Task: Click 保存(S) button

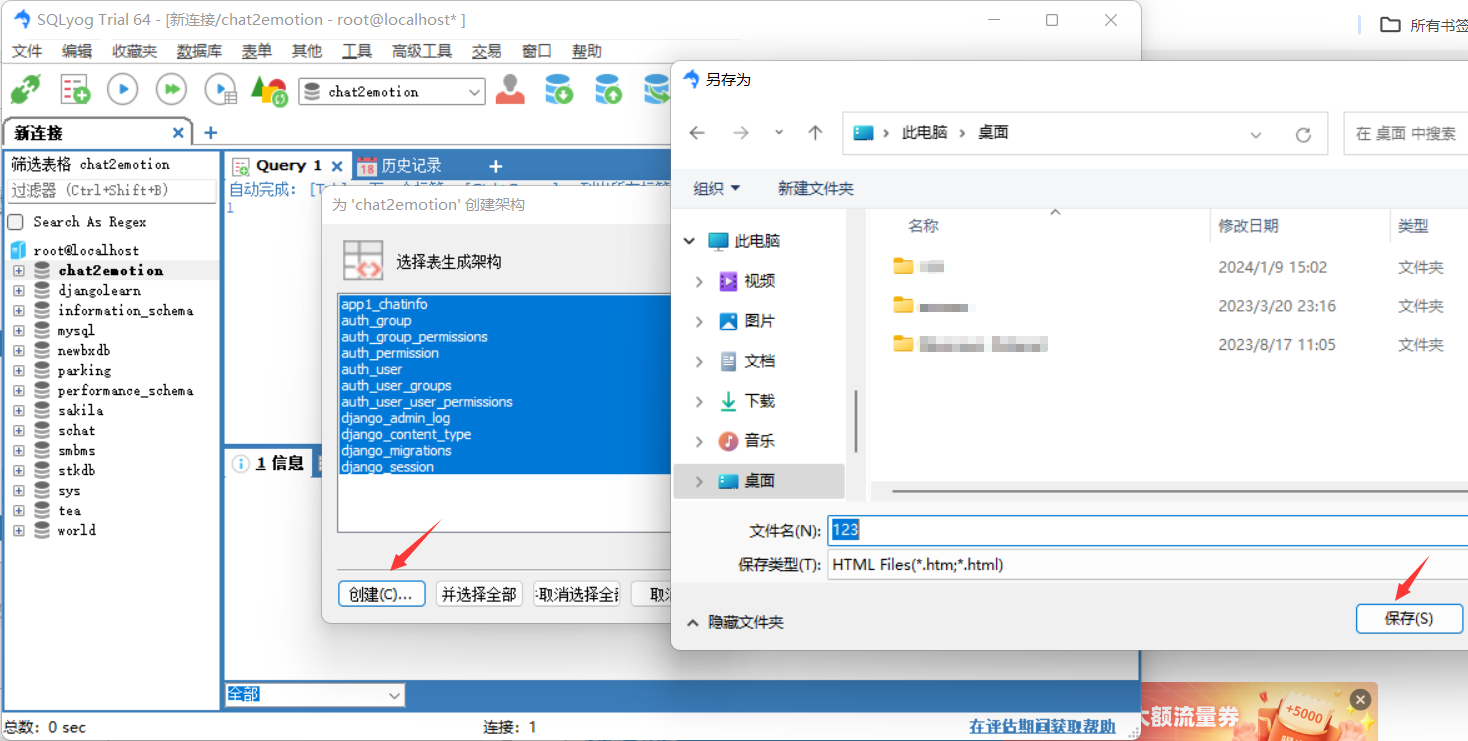Action: click(1409, 618)
